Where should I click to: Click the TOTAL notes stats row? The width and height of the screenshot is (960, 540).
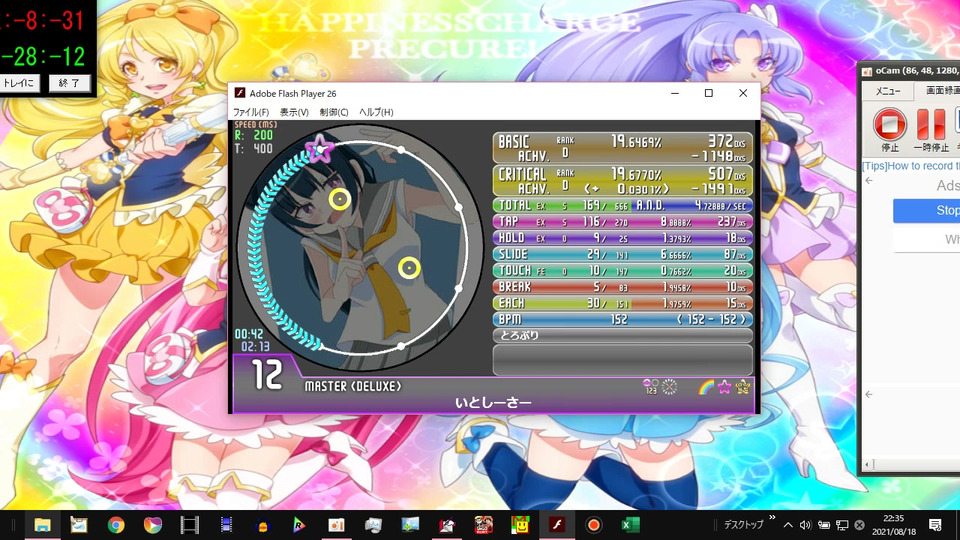point(623,206)
